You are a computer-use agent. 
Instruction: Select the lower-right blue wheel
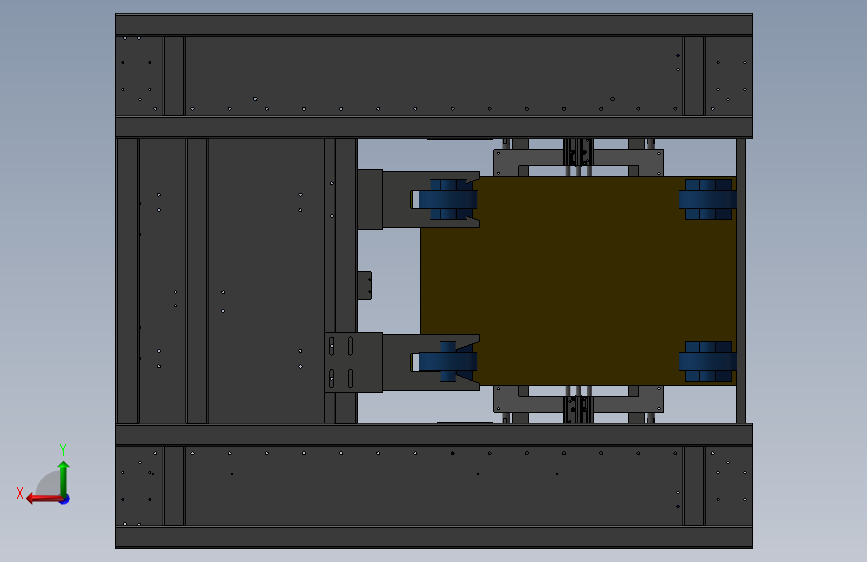(708, 362)
